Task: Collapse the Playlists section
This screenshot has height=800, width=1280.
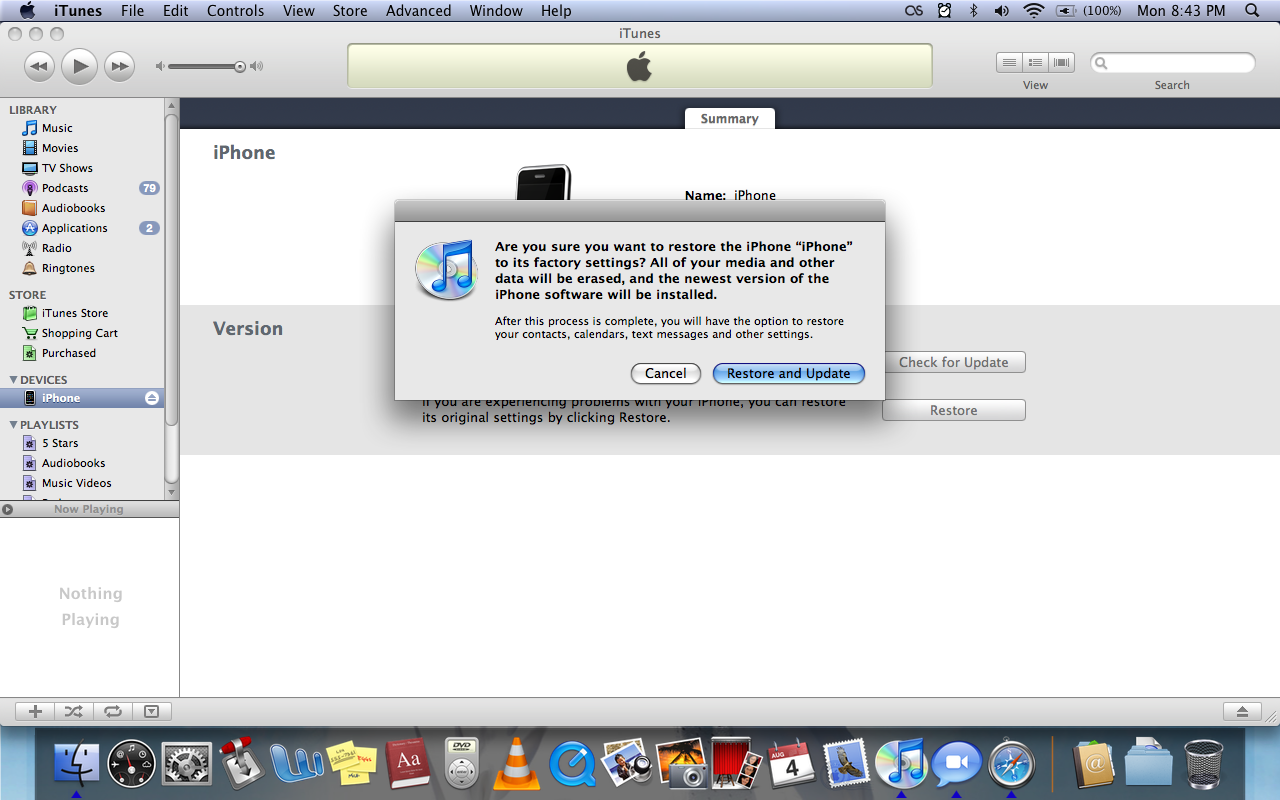Action: tap(14, 425)
